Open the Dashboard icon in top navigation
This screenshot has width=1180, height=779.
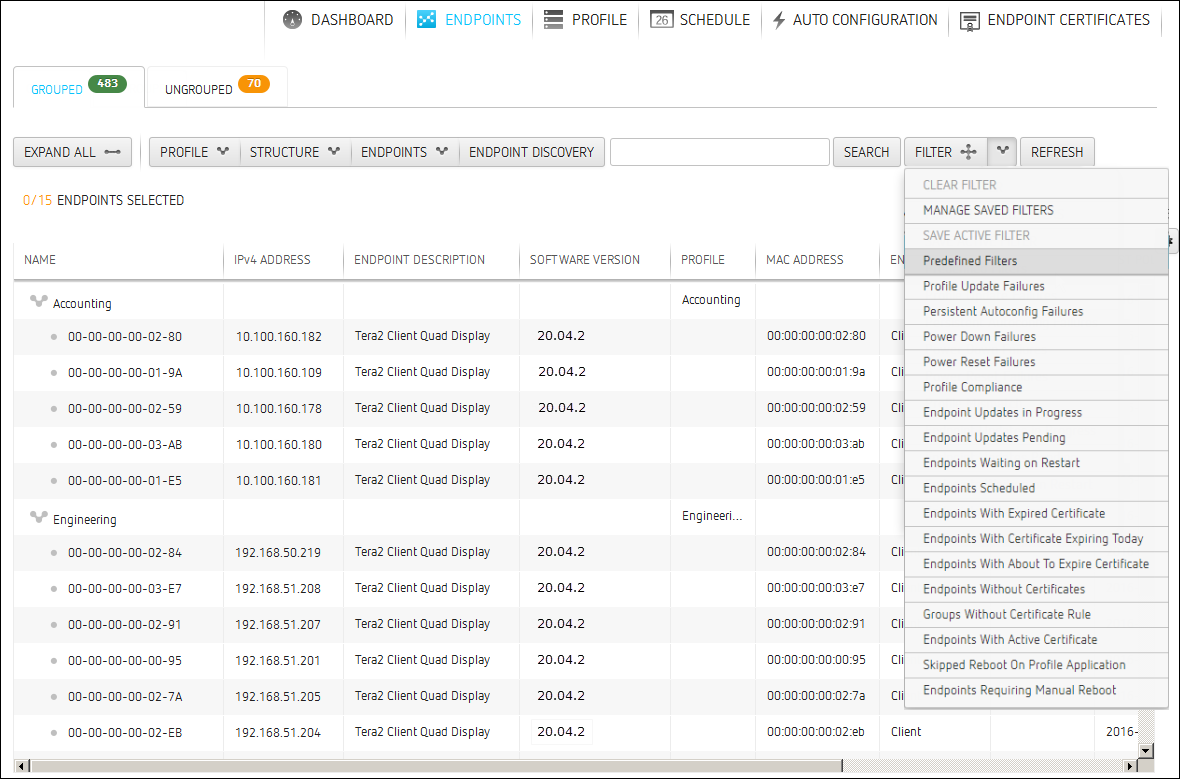[x=292, y=20]
